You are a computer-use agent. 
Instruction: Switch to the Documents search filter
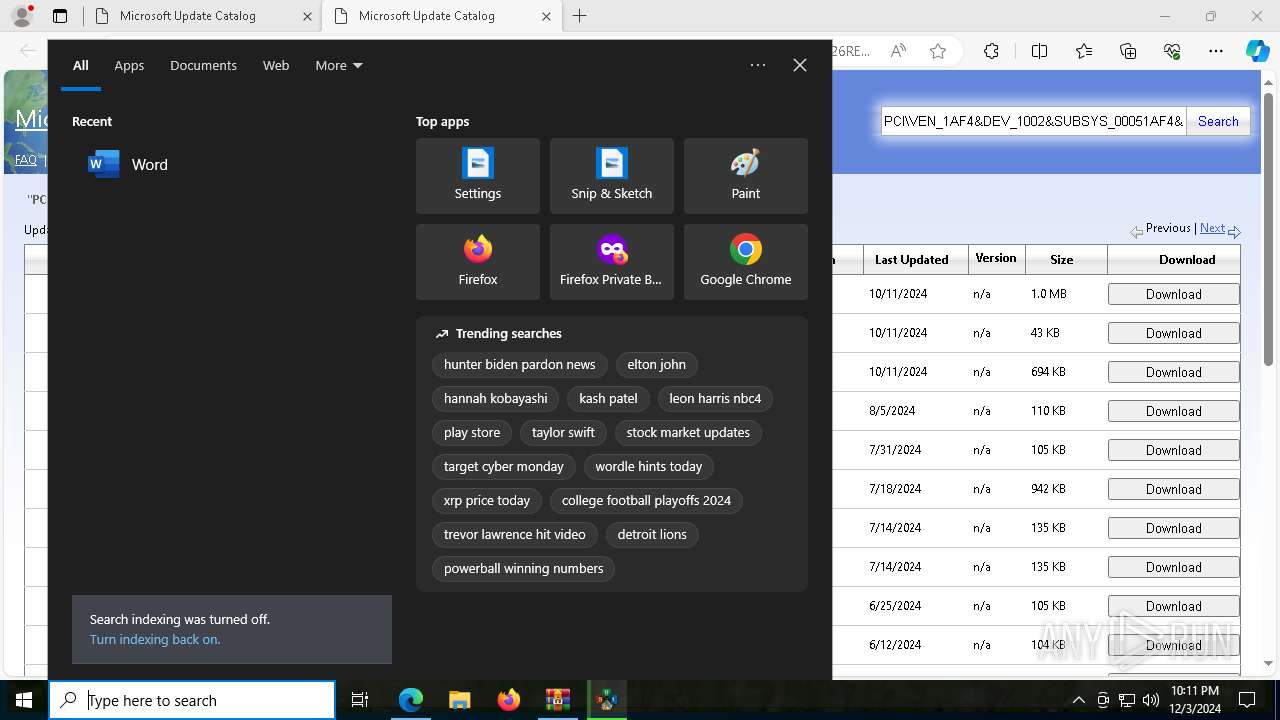(203, 66)
